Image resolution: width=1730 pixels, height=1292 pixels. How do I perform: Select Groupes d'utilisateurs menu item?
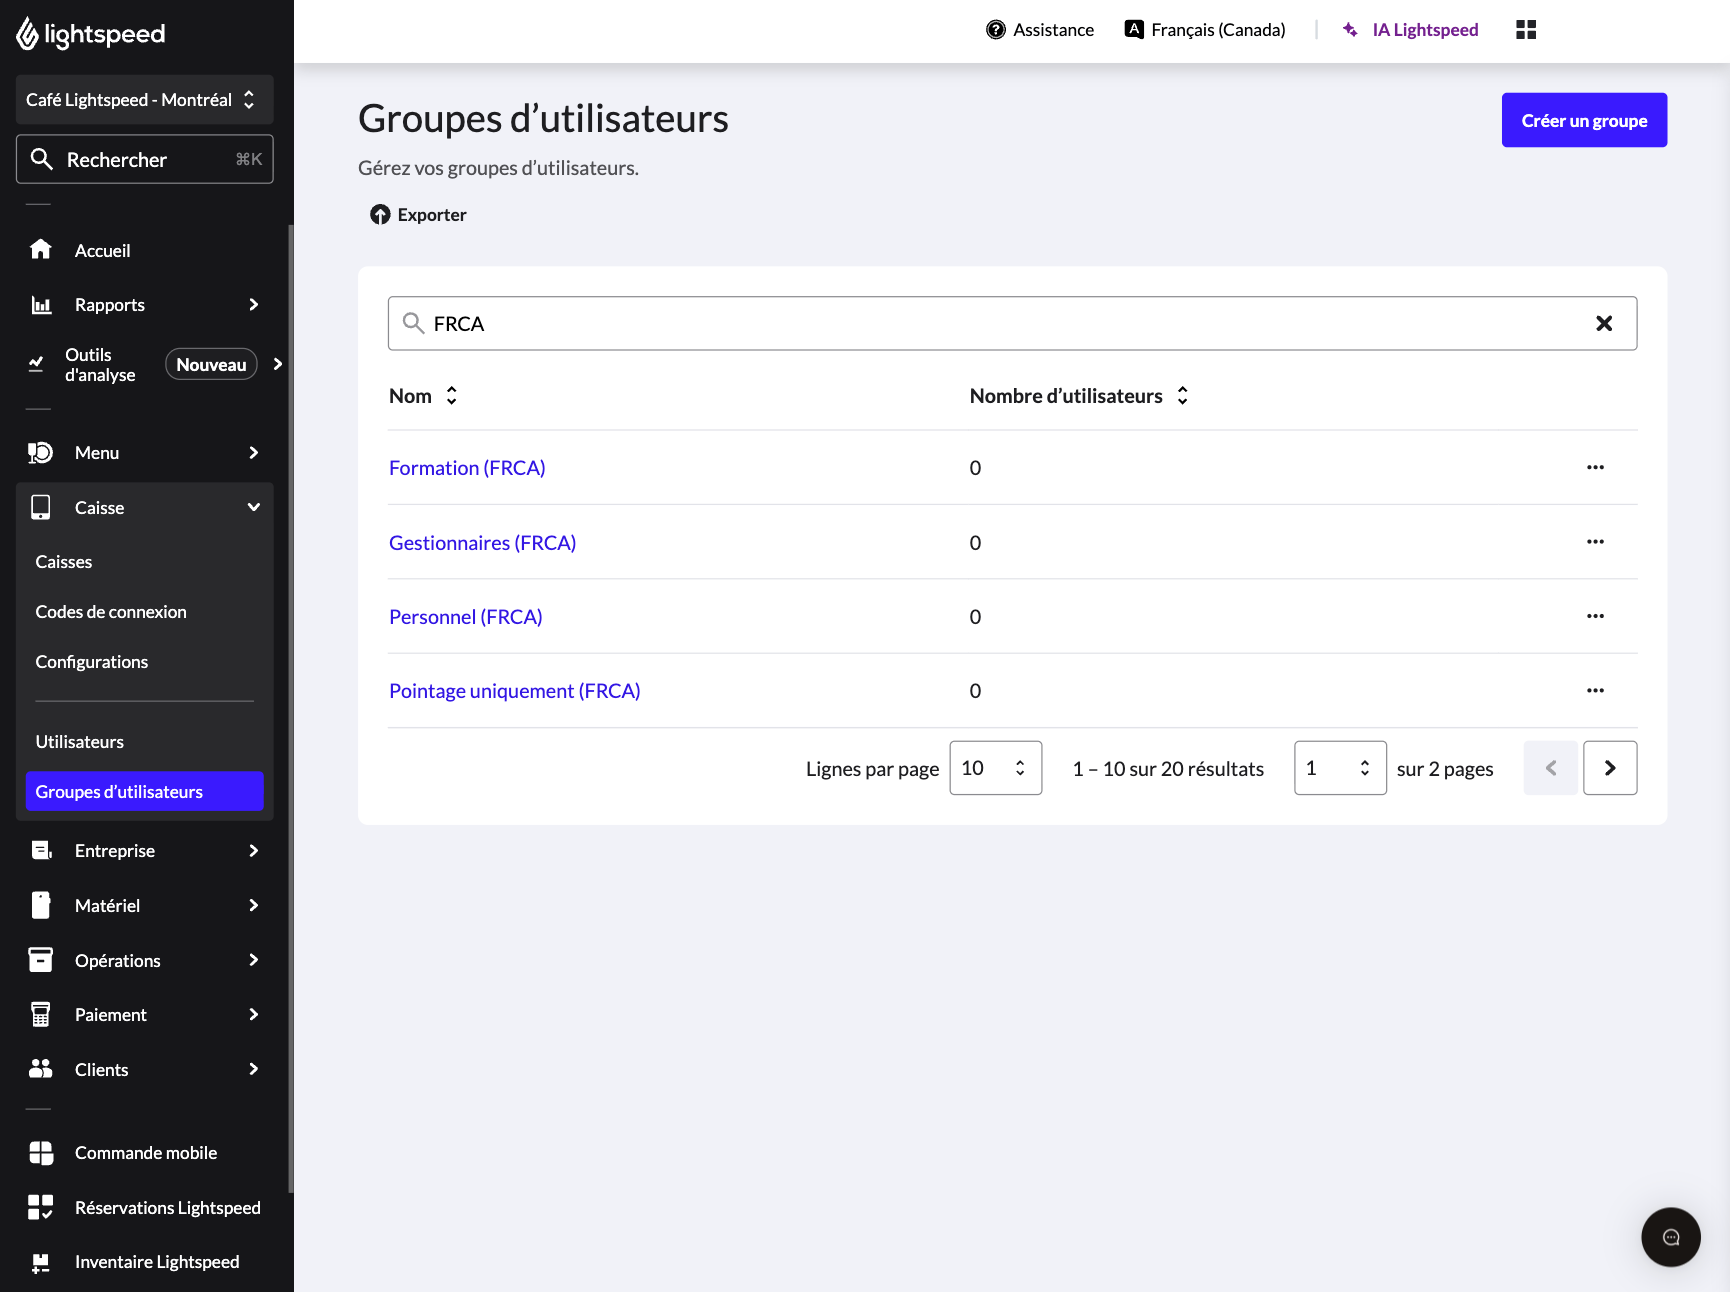(144, 792)
